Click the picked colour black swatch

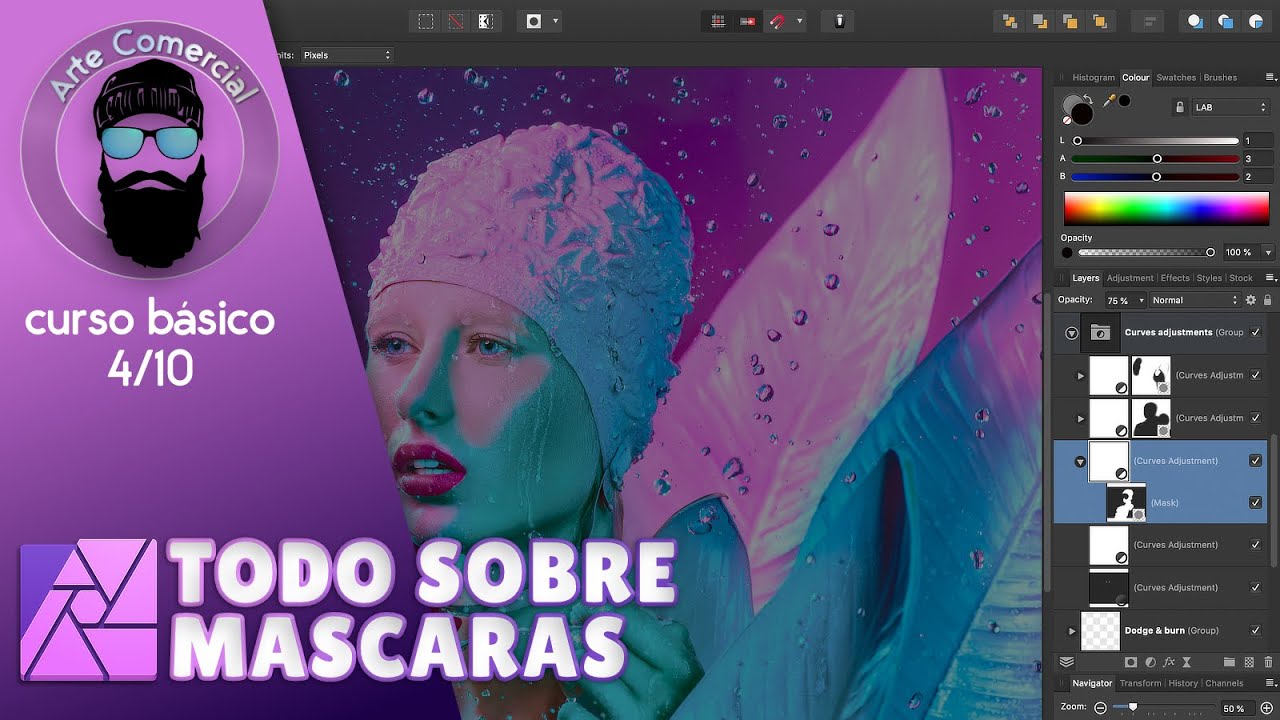[1125, 101]
